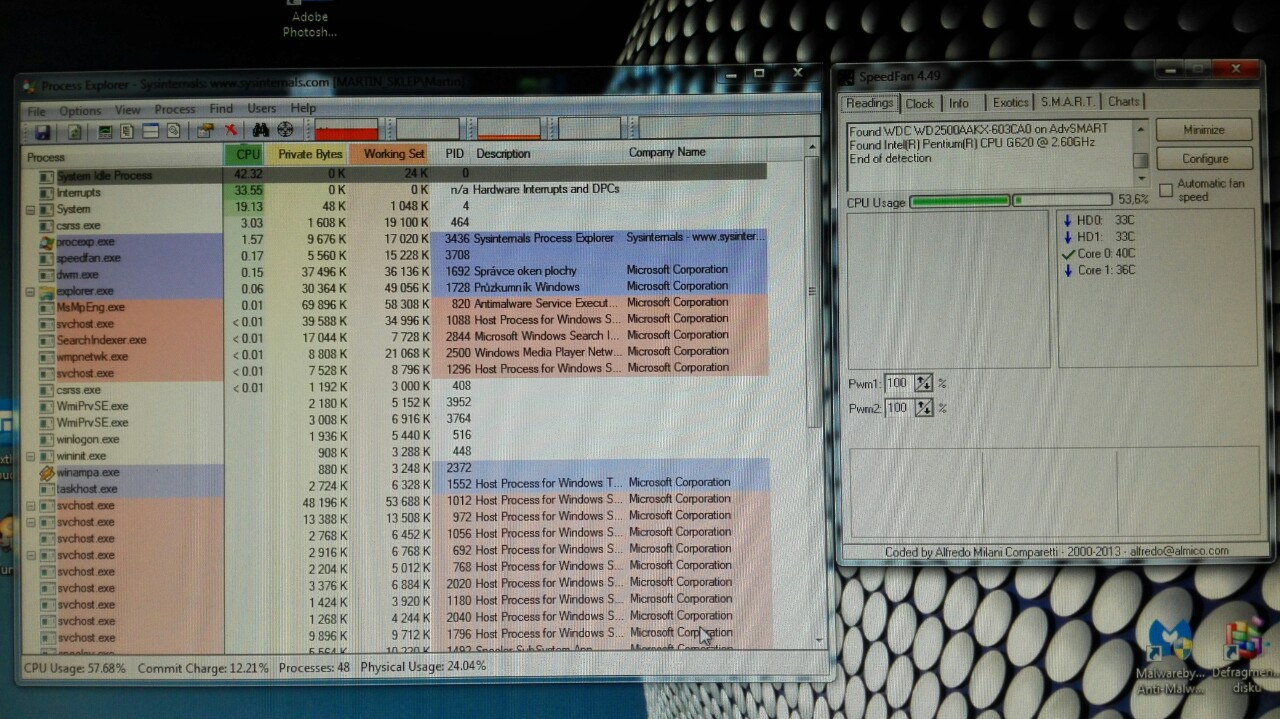The image size is (1280, 719).
Task: Open the Find menu
Action: pos(221,109)
